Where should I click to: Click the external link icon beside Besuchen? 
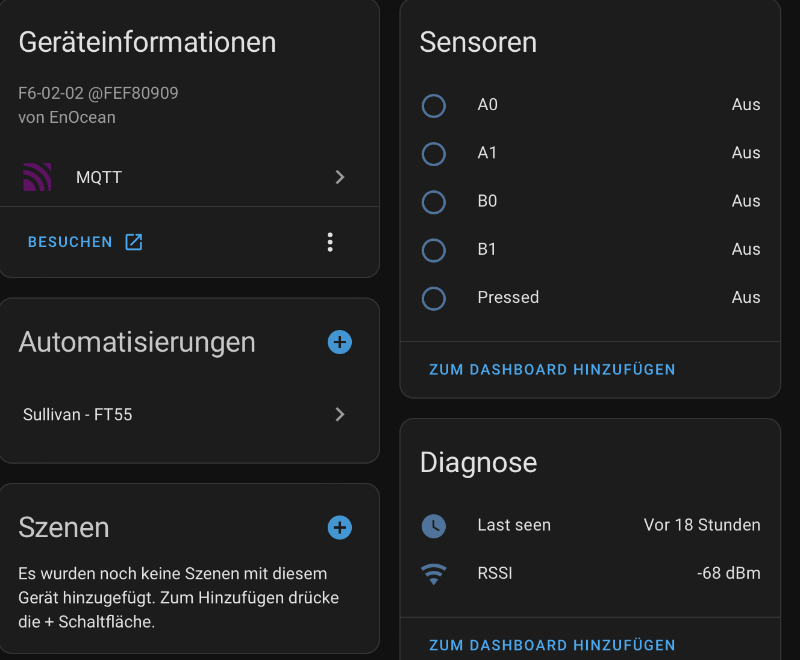(134, 242)
